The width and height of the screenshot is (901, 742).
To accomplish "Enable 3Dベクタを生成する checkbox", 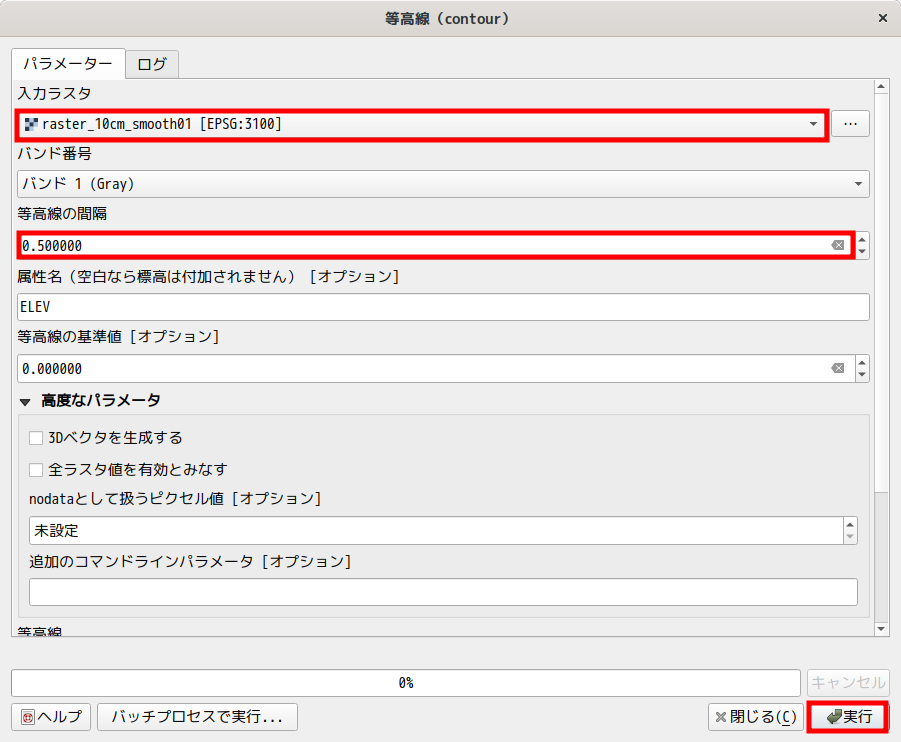I will (36, 438).
